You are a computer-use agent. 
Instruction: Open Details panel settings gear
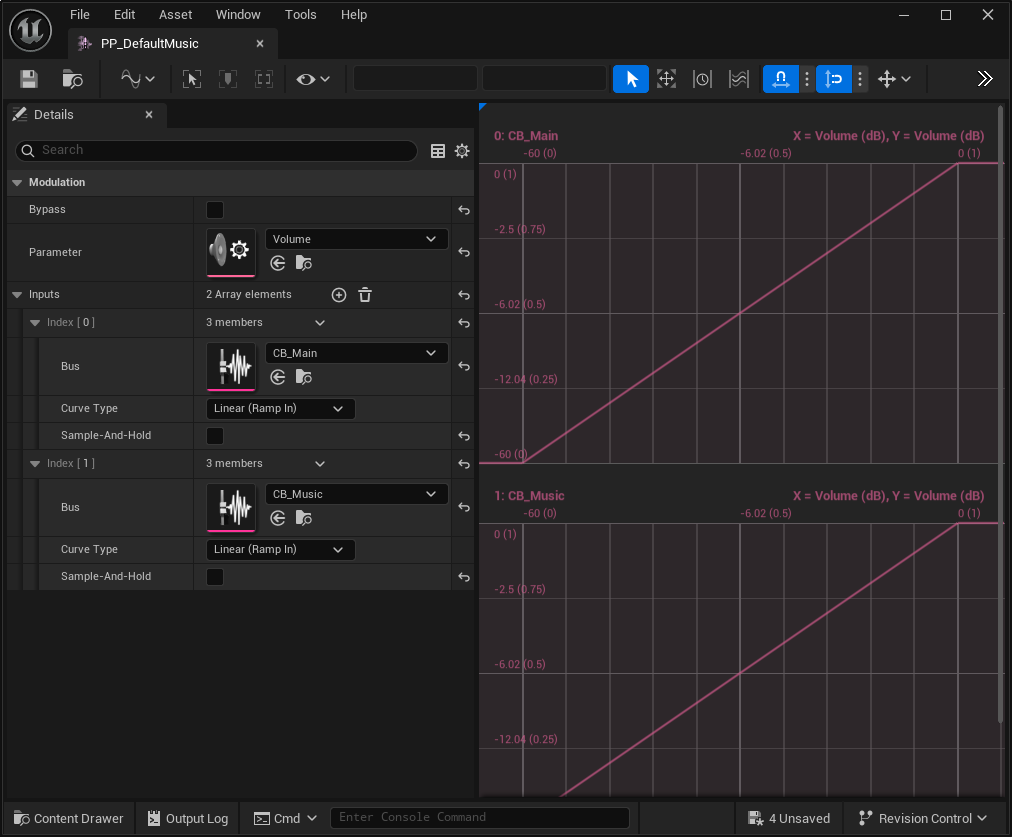[462, 151]
